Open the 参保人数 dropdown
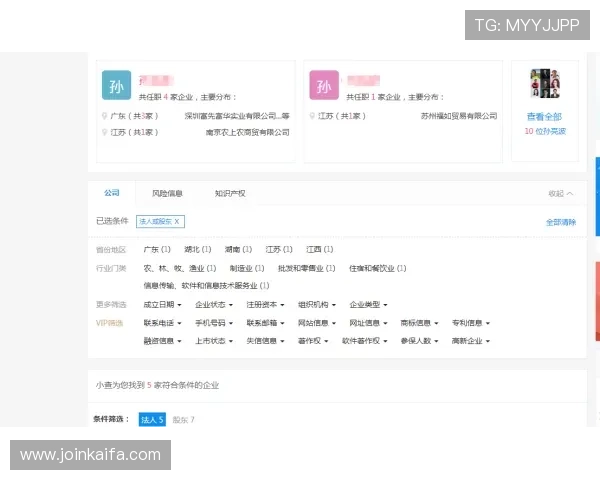Screen dimensions: 600x480 [419, 341]
